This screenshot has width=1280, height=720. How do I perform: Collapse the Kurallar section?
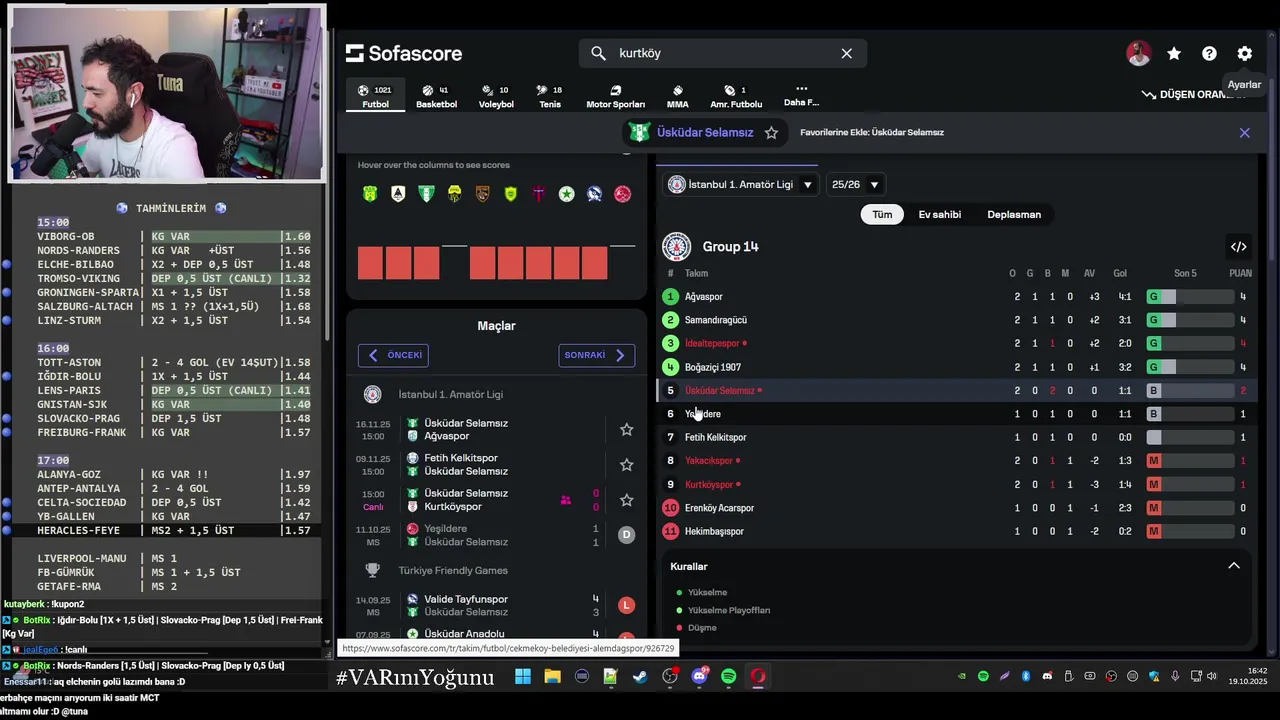(x=1234, y=566)
